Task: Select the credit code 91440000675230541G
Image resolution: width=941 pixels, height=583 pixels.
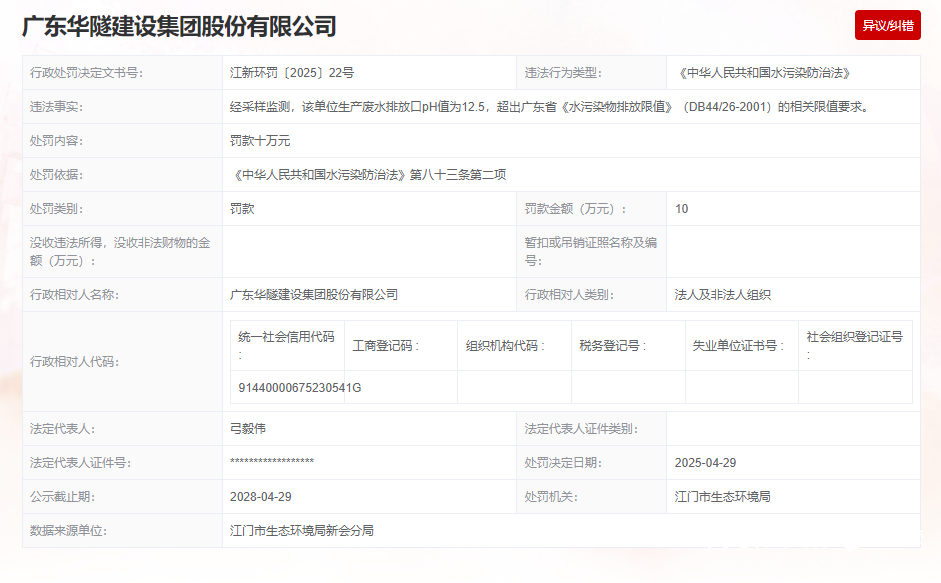Action: [299, 388]
